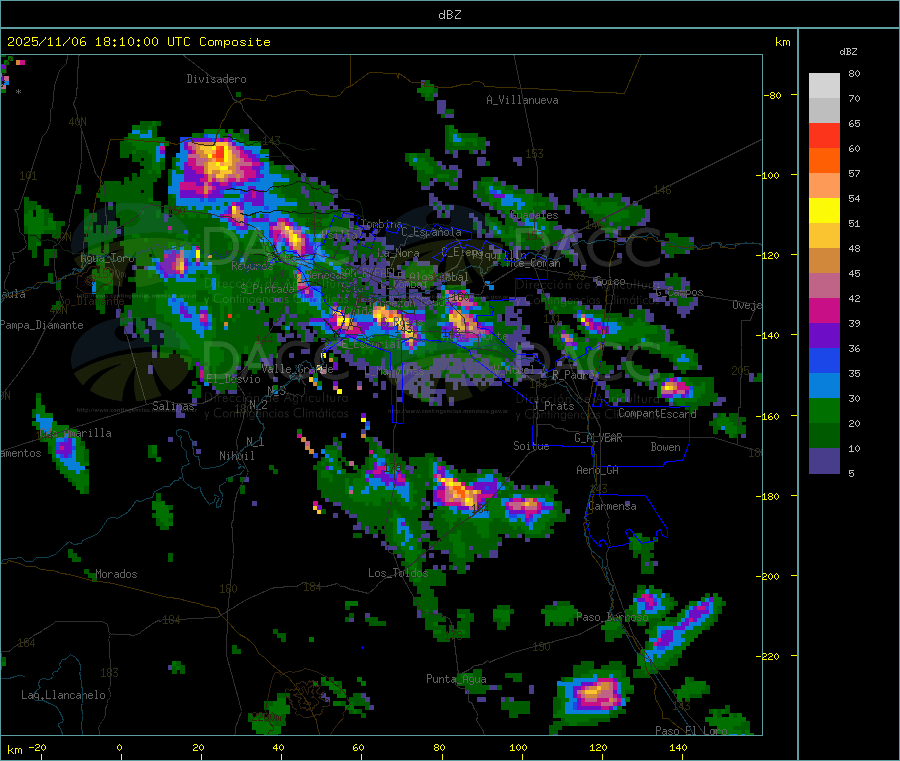Click the royal blue 35-36 dBZ legend band

[x=824, y=360]
